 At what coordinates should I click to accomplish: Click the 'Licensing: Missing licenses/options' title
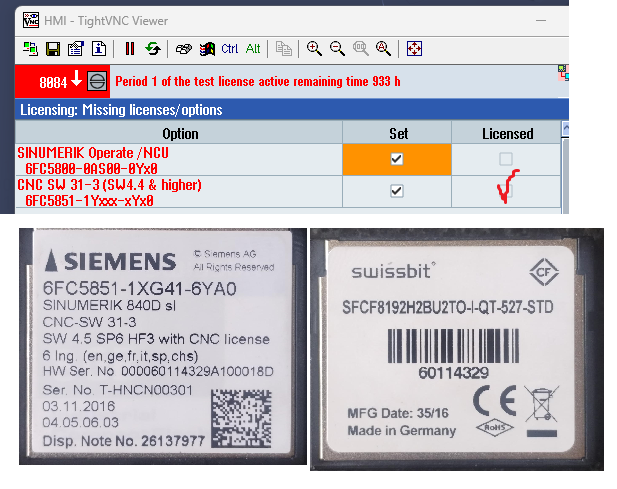121,110
